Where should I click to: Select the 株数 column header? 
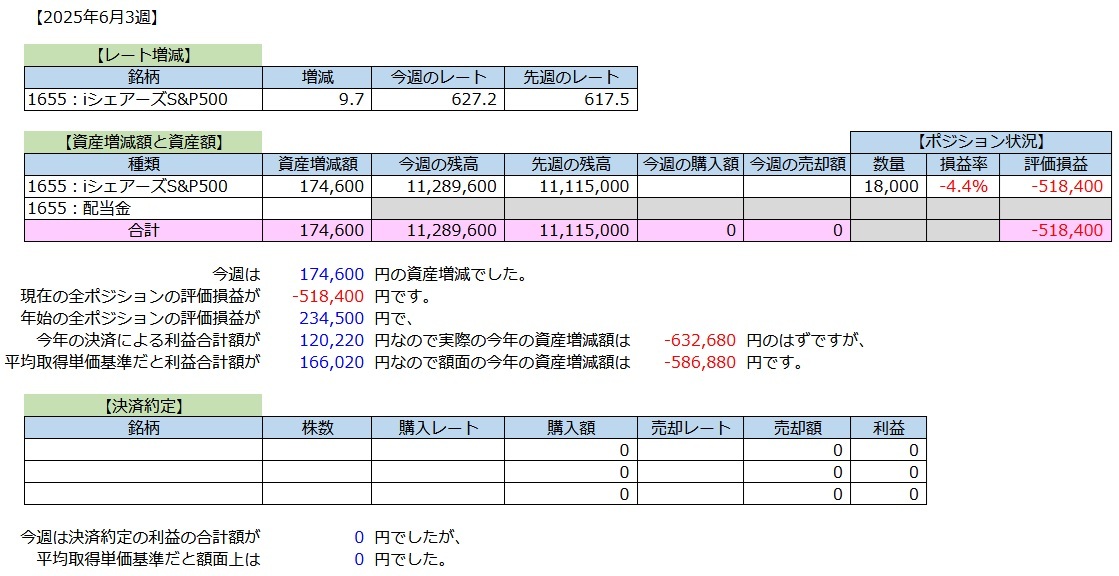[x=317, y=428]
